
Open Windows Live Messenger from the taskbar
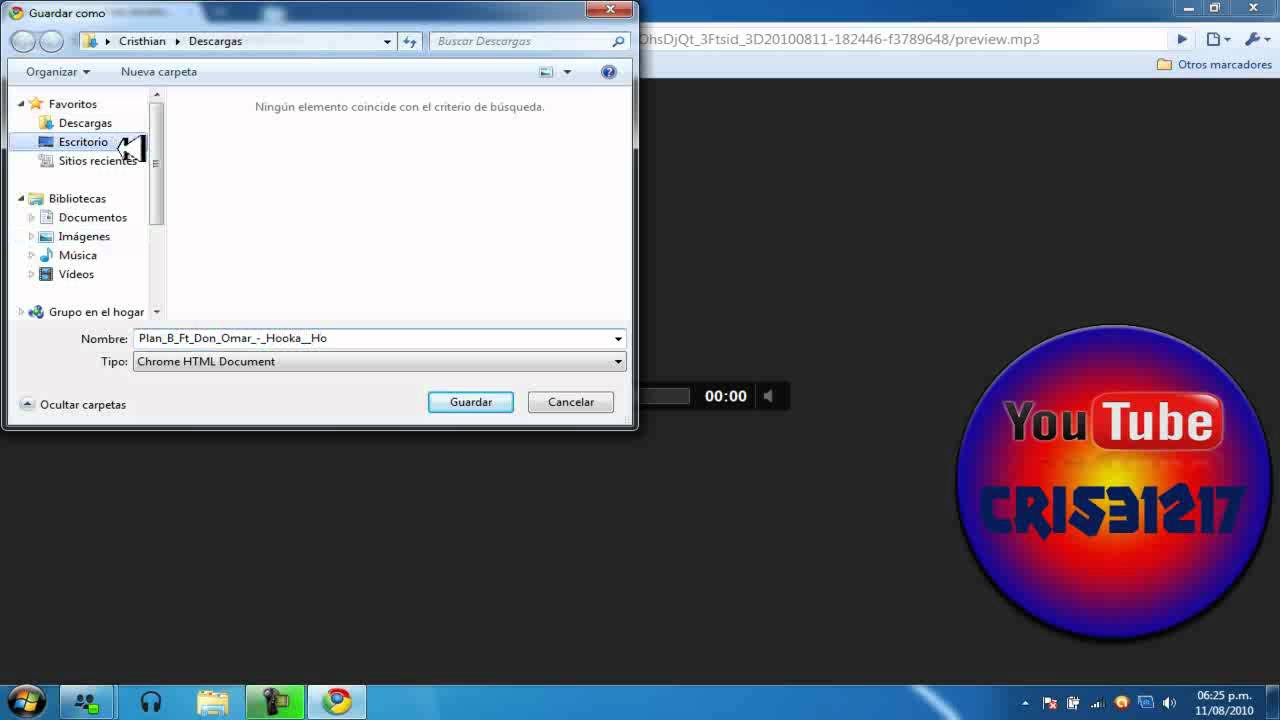click(x=85, y=702)
